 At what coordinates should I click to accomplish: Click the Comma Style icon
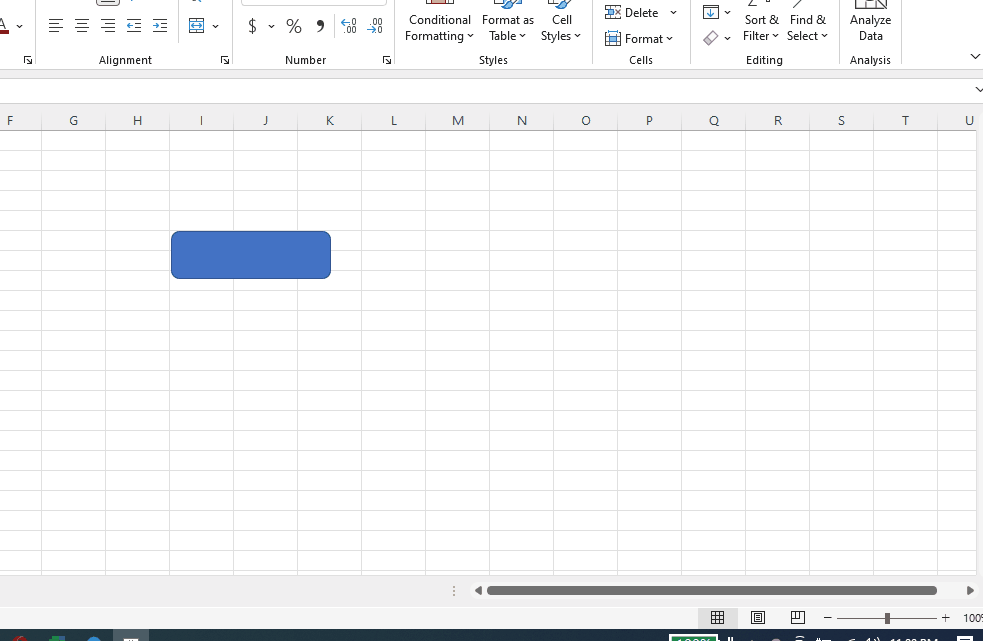(319, 26)
